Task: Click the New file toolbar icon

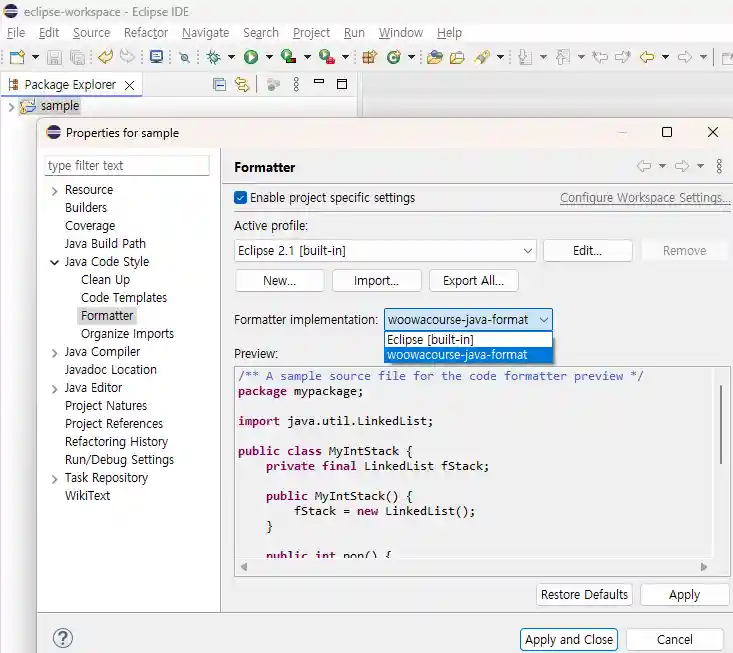Action: tap(17, 57)
